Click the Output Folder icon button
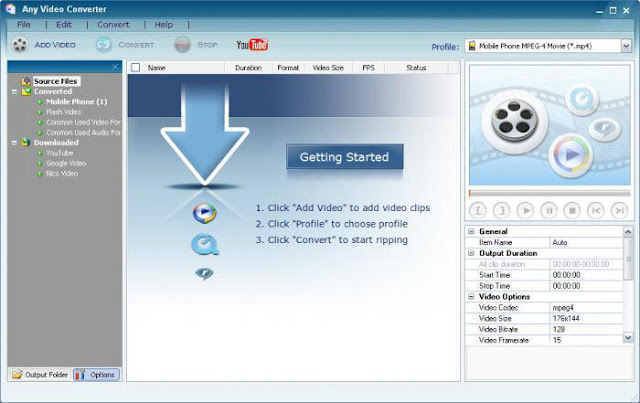 (40, 374)
